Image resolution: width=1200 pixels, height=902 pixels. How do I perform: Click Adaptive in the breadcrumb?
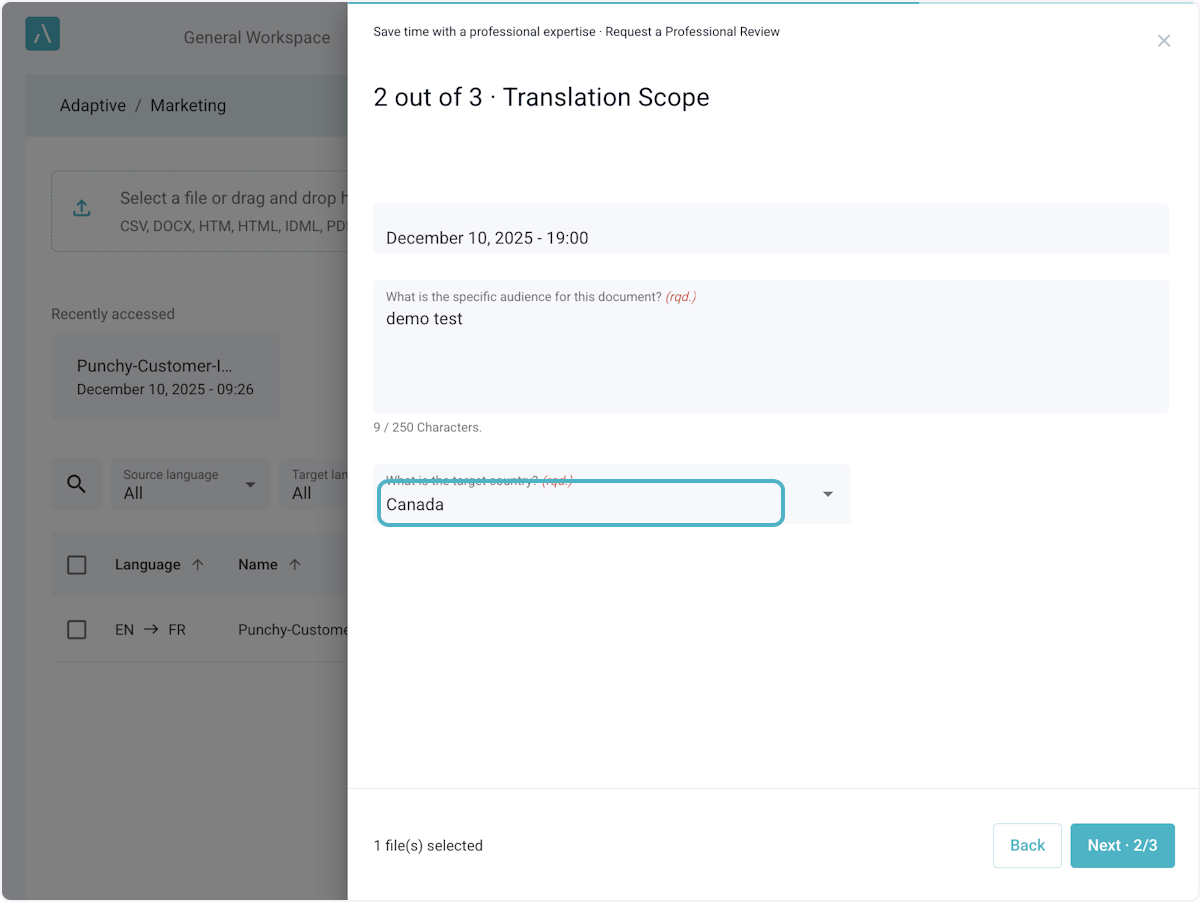(92, 105)
